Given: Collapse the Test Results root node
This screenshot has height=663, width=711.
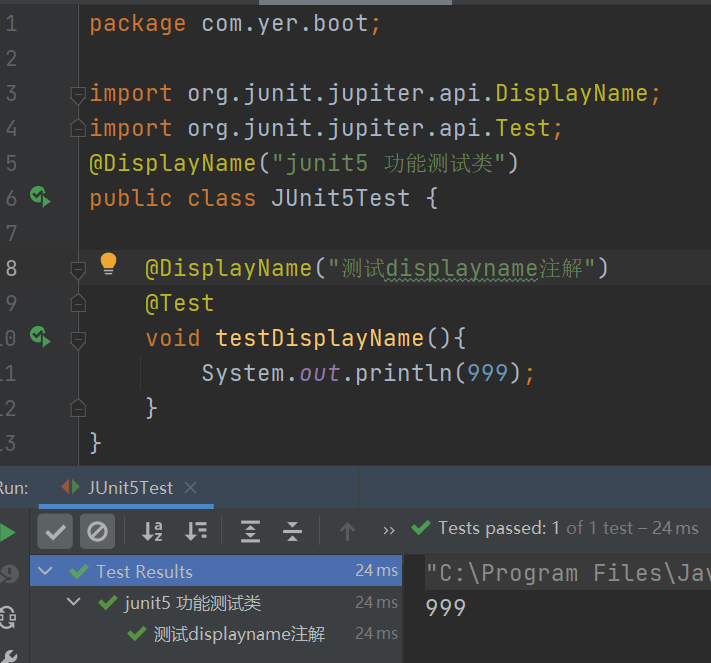Looking at the screenshot, I should tap(45, 571).
